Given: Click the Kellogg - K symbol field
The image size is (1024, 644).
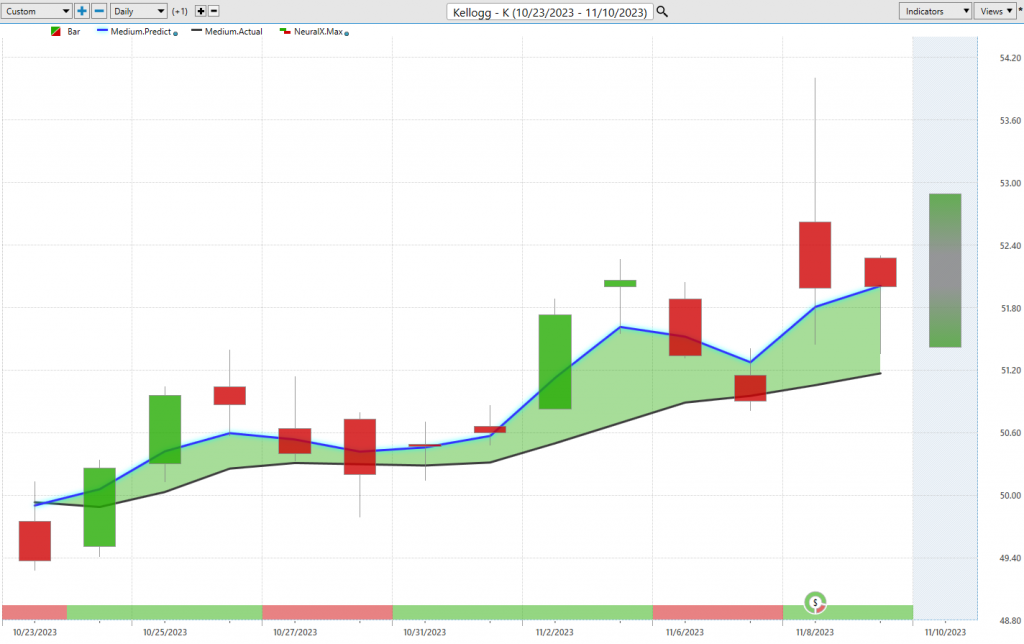Looking at the screenshot, I should [549, 12].
